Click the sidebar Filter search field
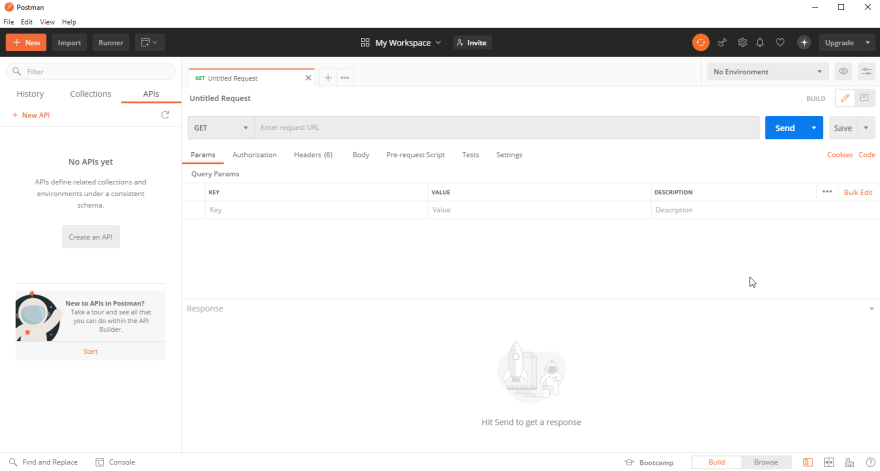The height and width of the screenshot is (471, 880). coord(90,71)
